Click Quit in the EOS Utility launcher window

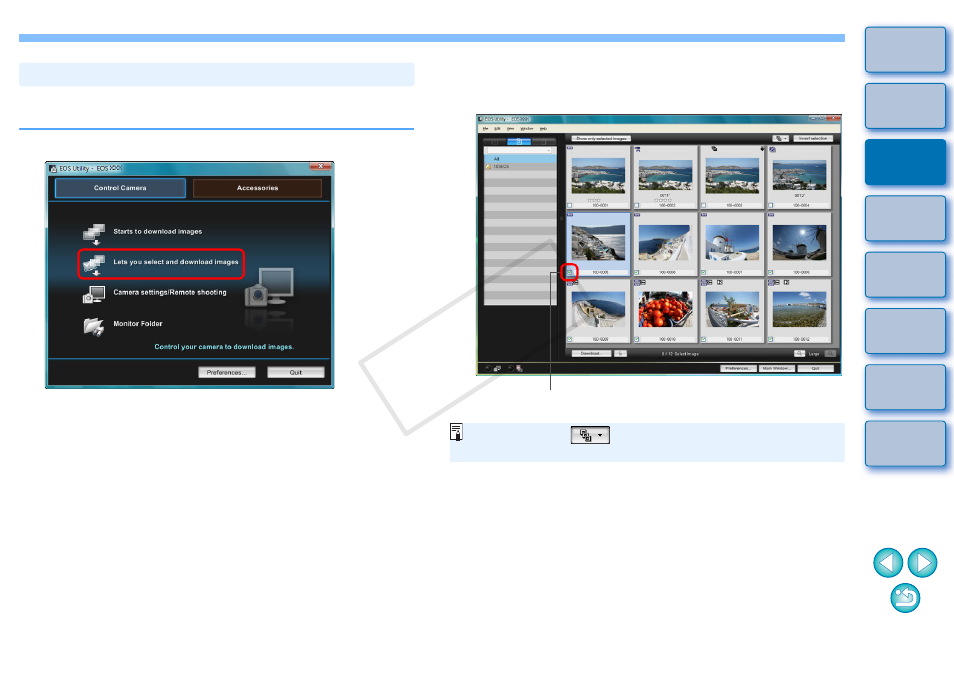[296, 372]
